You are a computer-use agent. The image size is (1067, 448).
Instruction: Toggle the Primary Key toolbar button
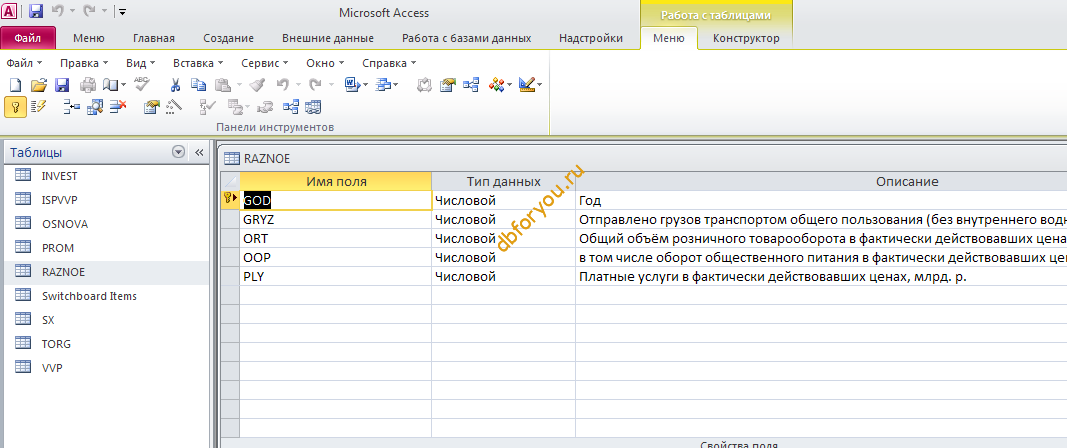pyautogui.click(x=16, y=107)
